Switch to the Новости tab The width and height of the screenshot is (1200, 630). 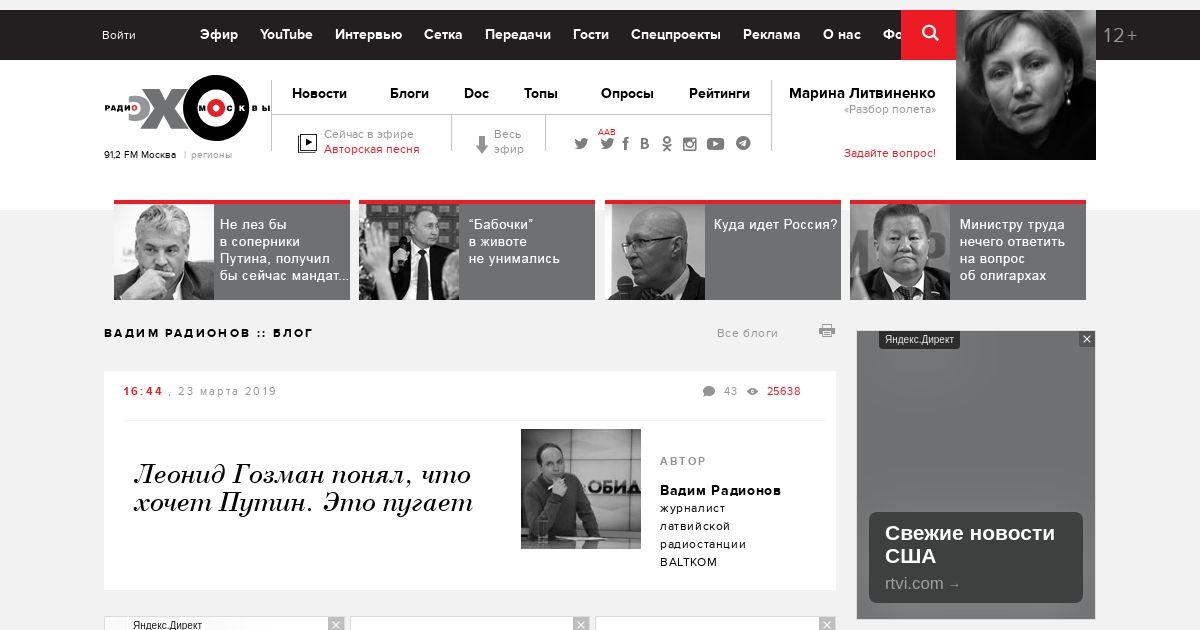[319, 93]
